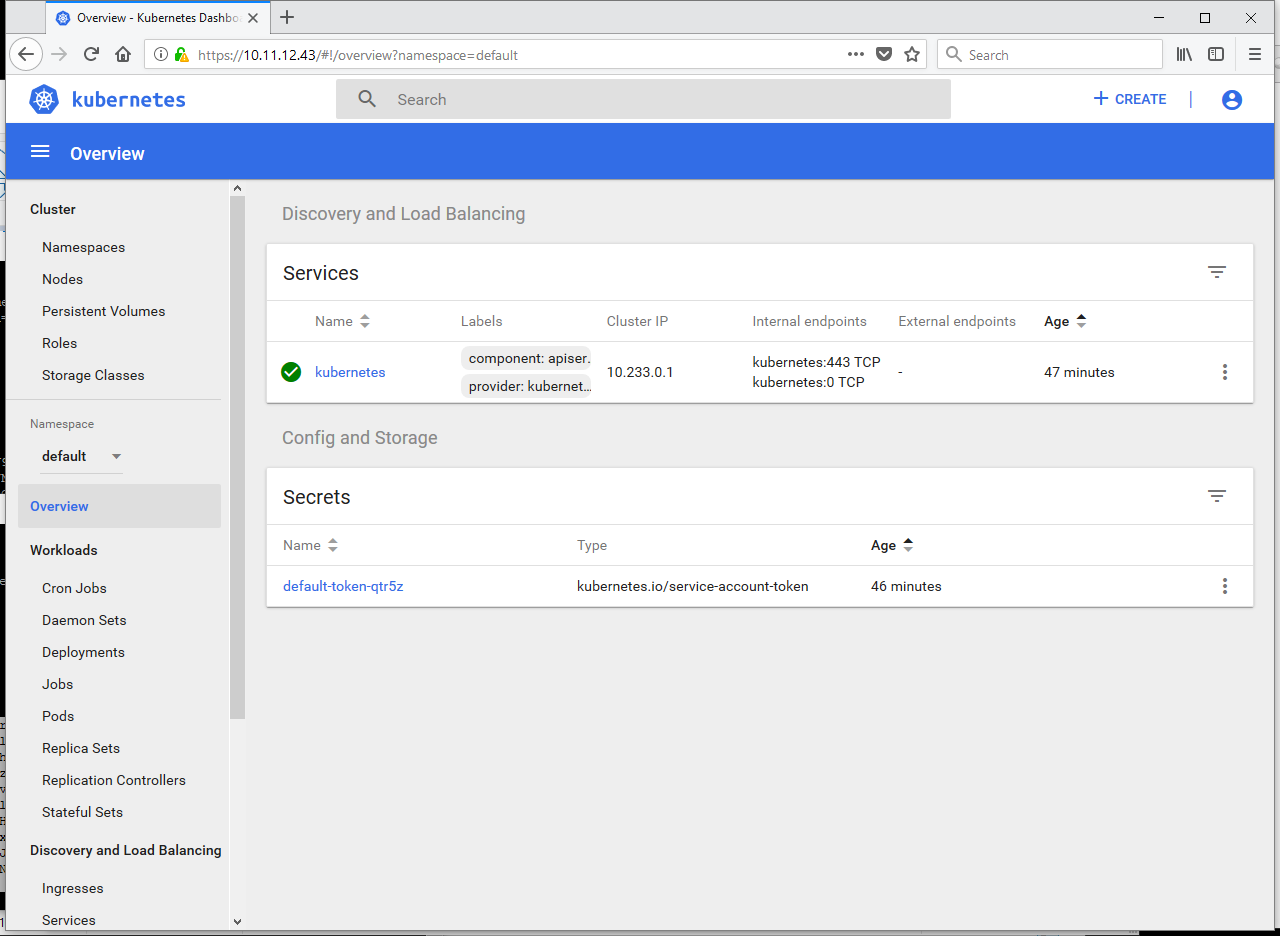This screenshot has height=936, width=1280.
Task: Focus the Firefox Search box
Action: (1050, 55)
